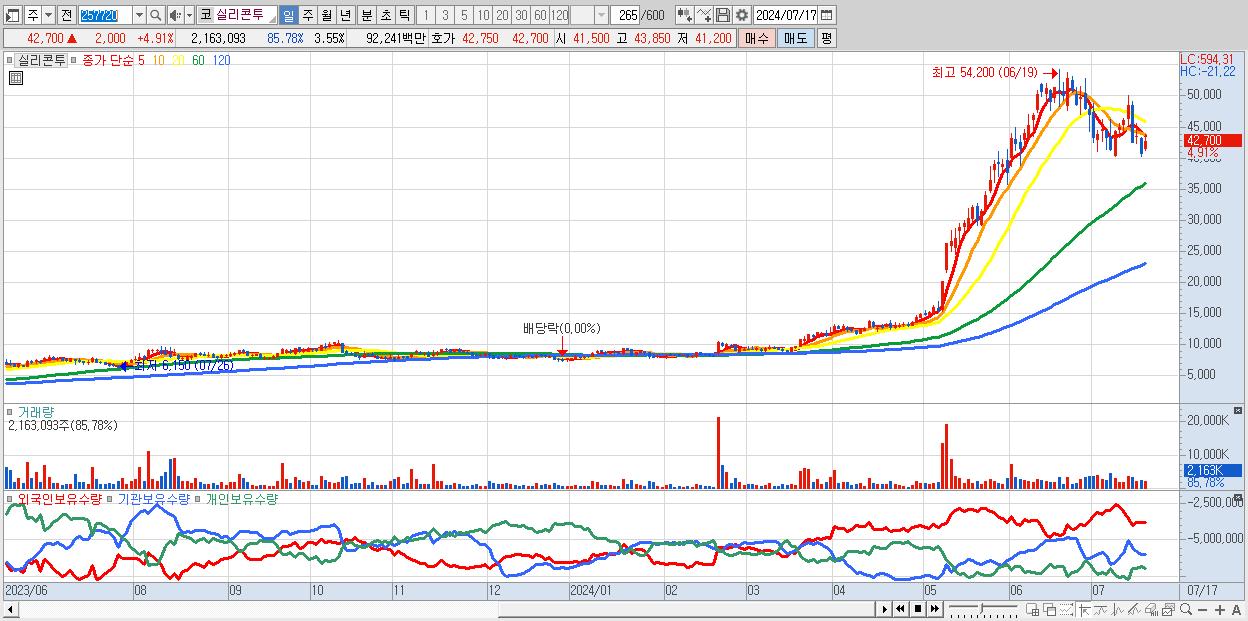The width and height of the screenshot is (1248, 621).
Task: Open the stock search magnifier icon
Action: pos(156,15)
